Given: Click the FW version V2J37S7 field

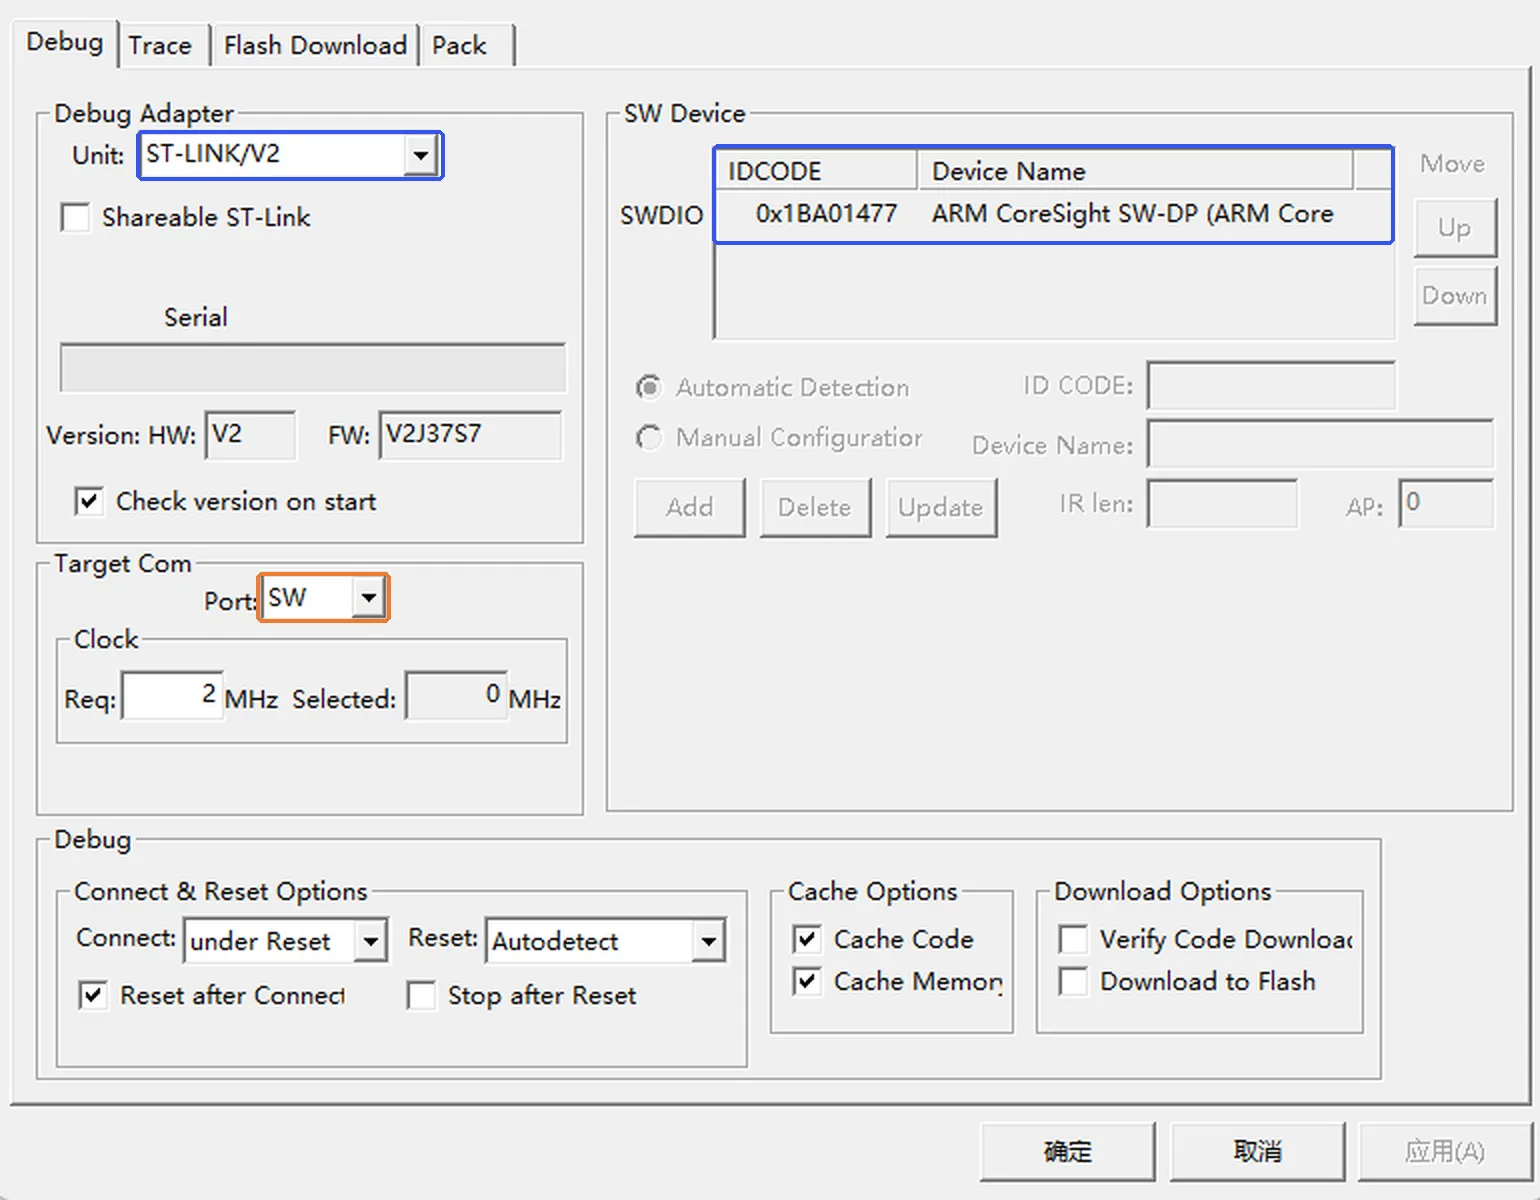Looking at the screenshot, I should (x=470, y=435).
